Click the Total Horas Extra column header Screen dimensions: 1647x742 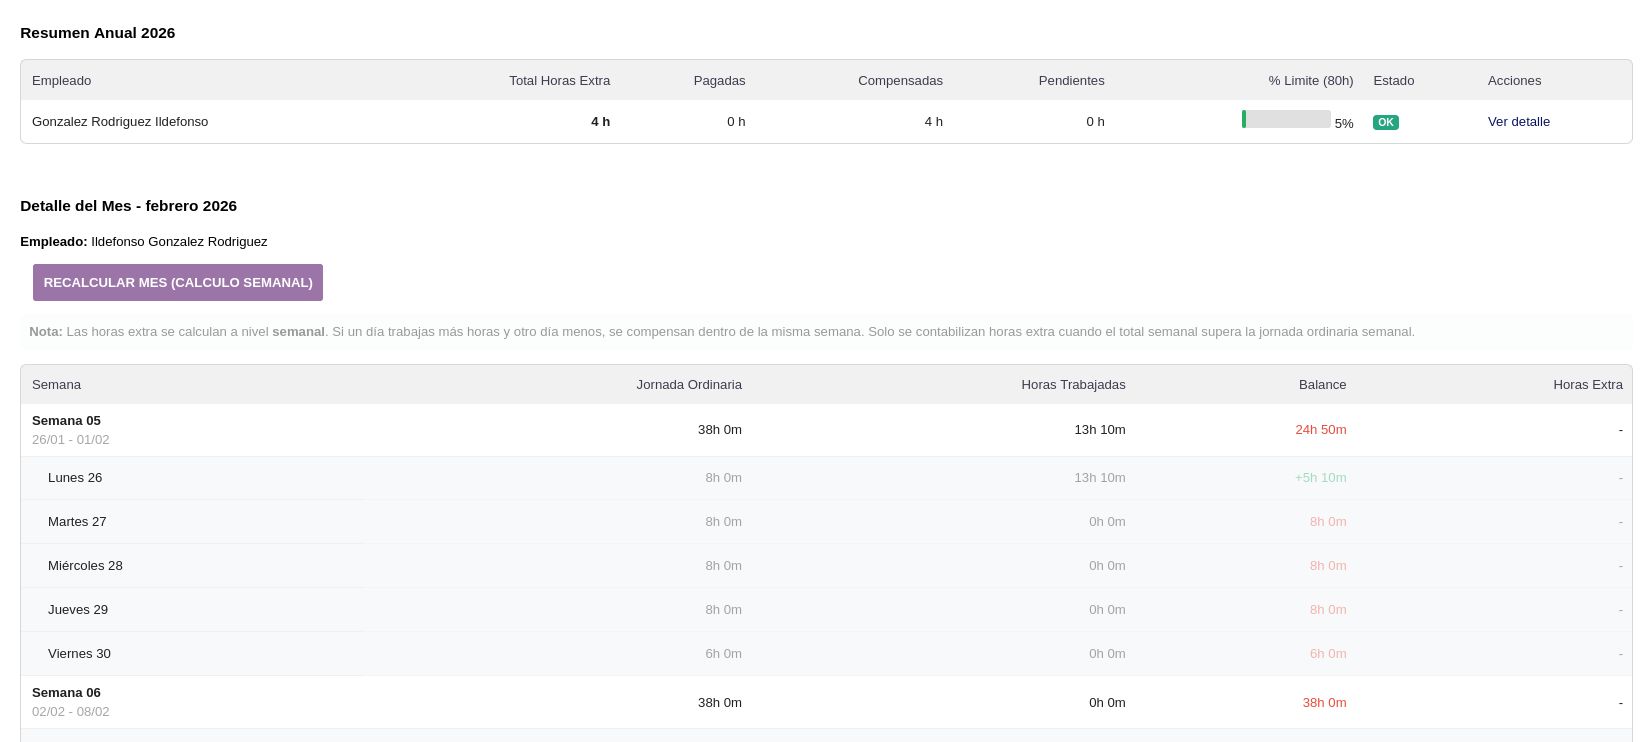pos(559,81)
